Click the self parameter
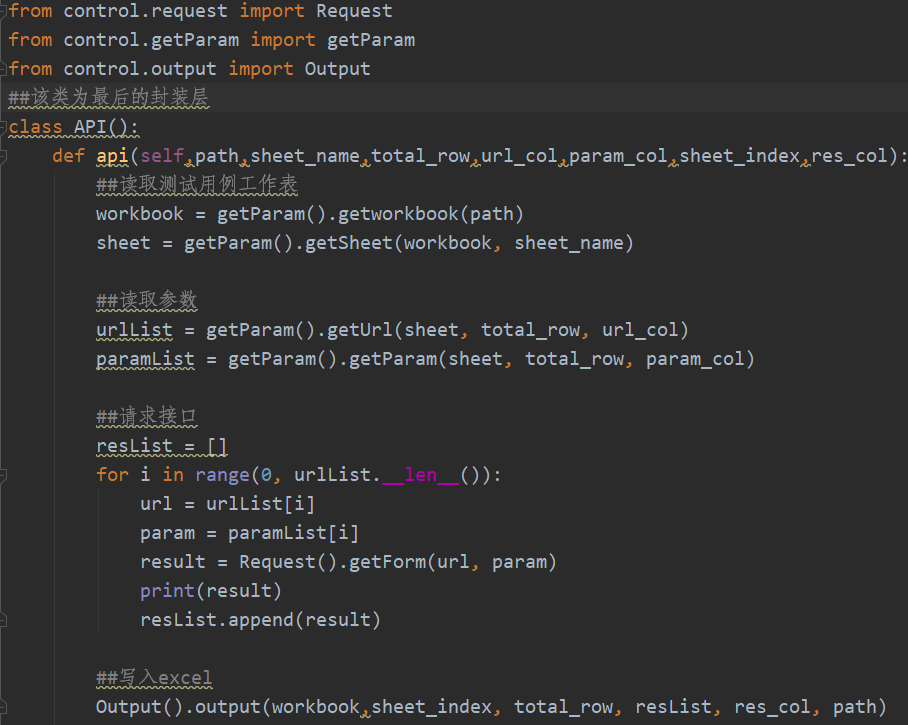 click(162, 156)
